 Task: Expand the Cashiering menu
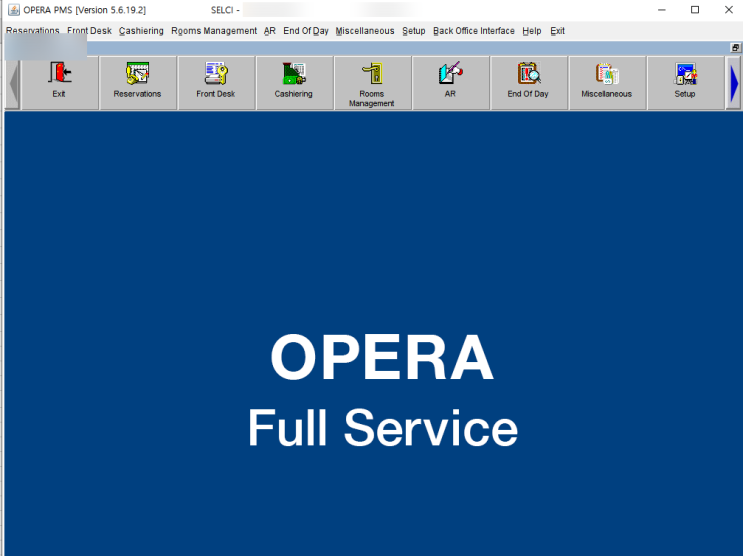[141, 31]
